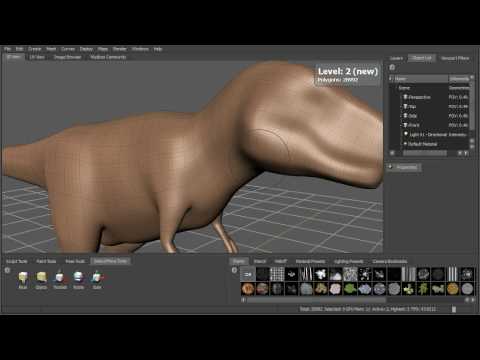
Task: Open the Lighting Presets tab
Action: (349, 261)
